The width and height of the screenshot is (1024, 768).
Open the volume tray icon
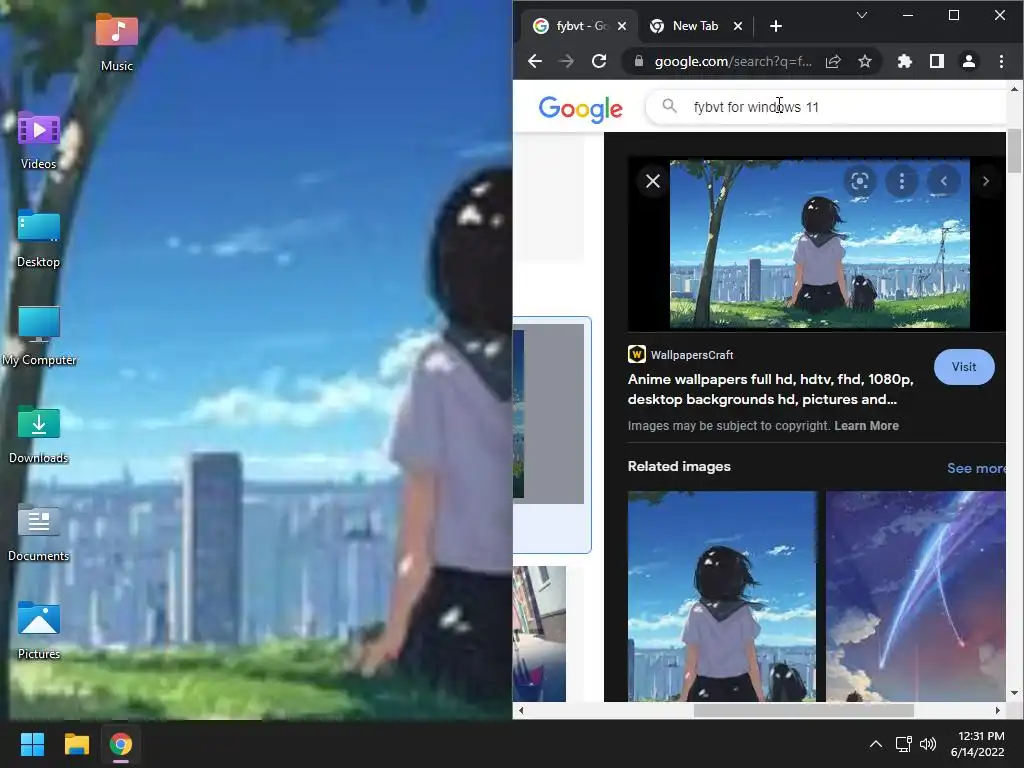927,744
